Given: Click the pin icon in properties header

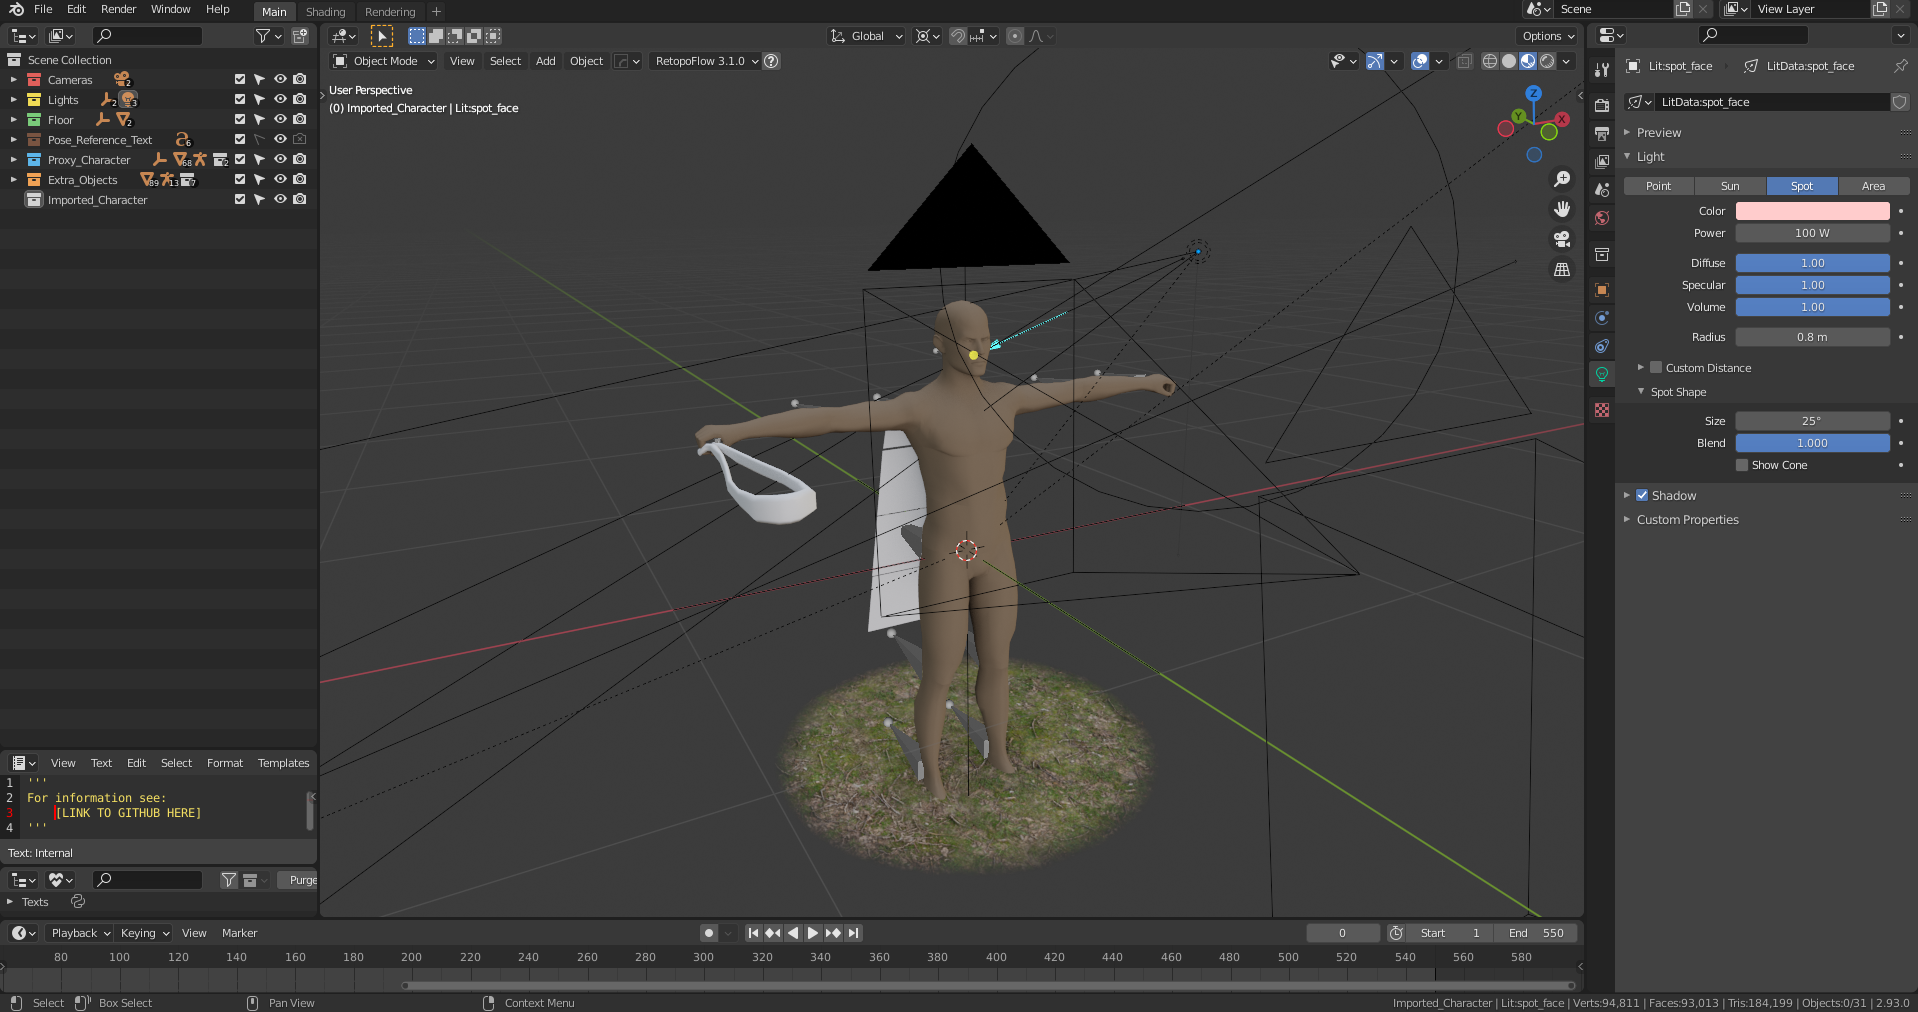Looking at the screenshot, I should click(1900, 66).
